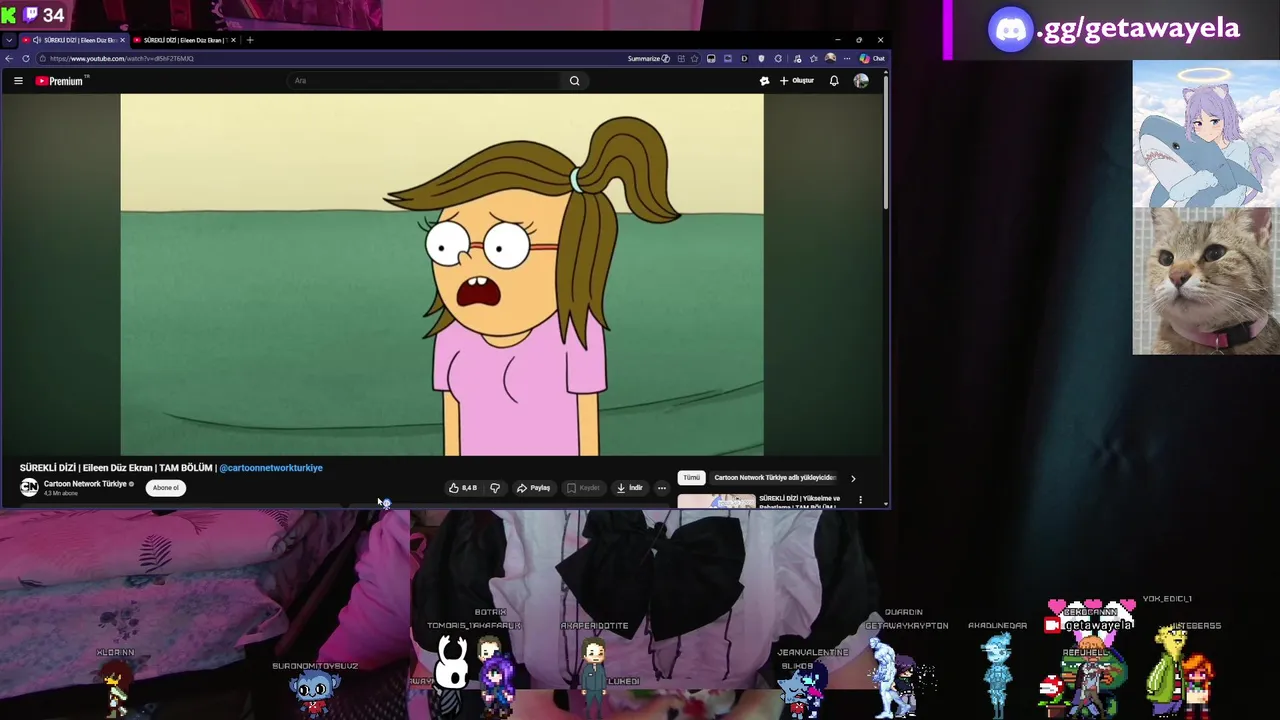Open the browser three-dot menu
Image resolution: width=1280 pixels, height=720 pixels.
pos(847,58)
